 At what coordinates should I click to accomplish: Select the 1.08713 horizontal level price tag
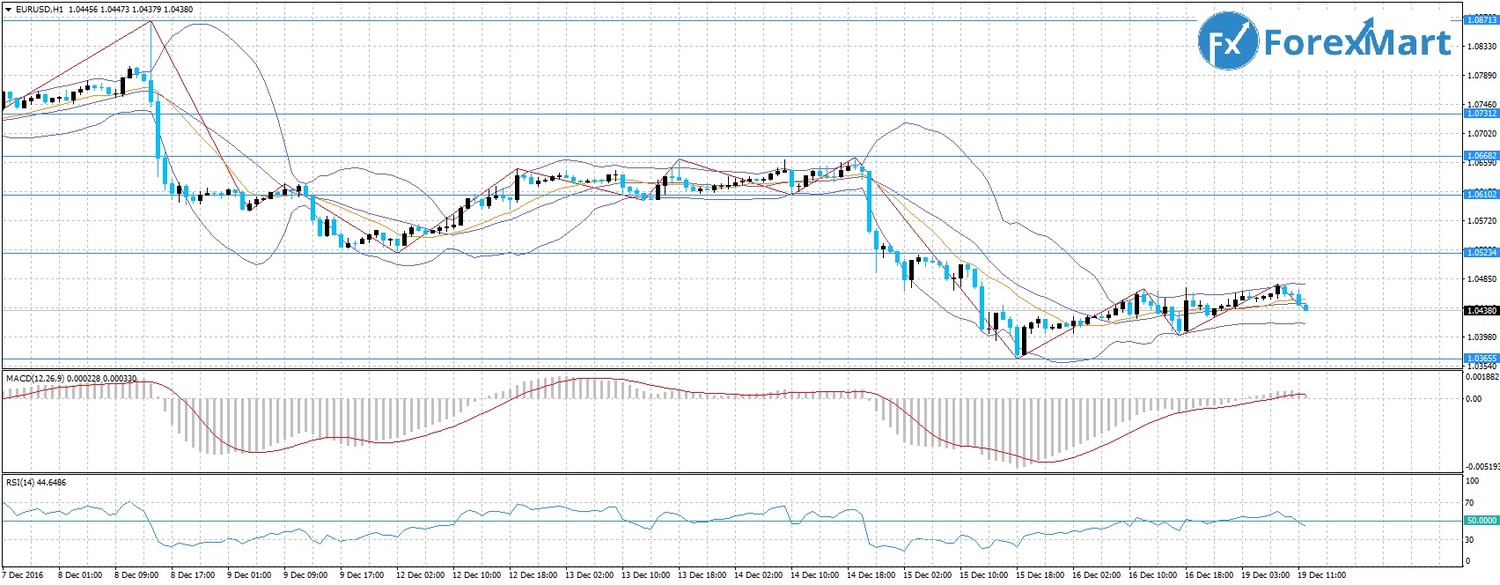pos(1480,19)
